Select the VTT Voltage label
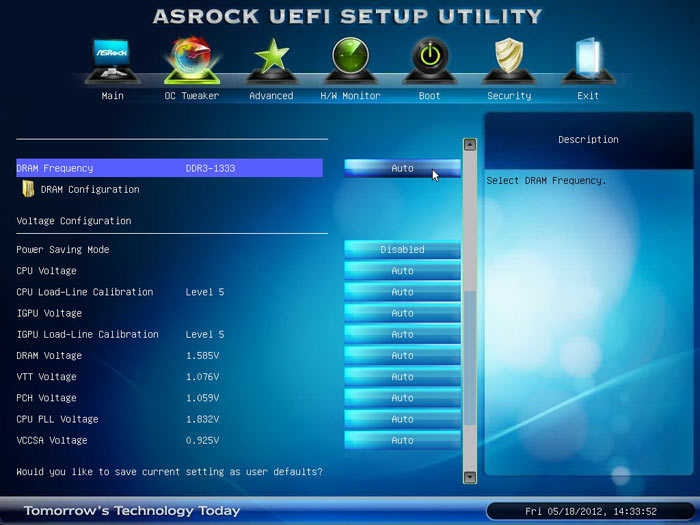The image size is (700, 525). click(x=46, y=377)
